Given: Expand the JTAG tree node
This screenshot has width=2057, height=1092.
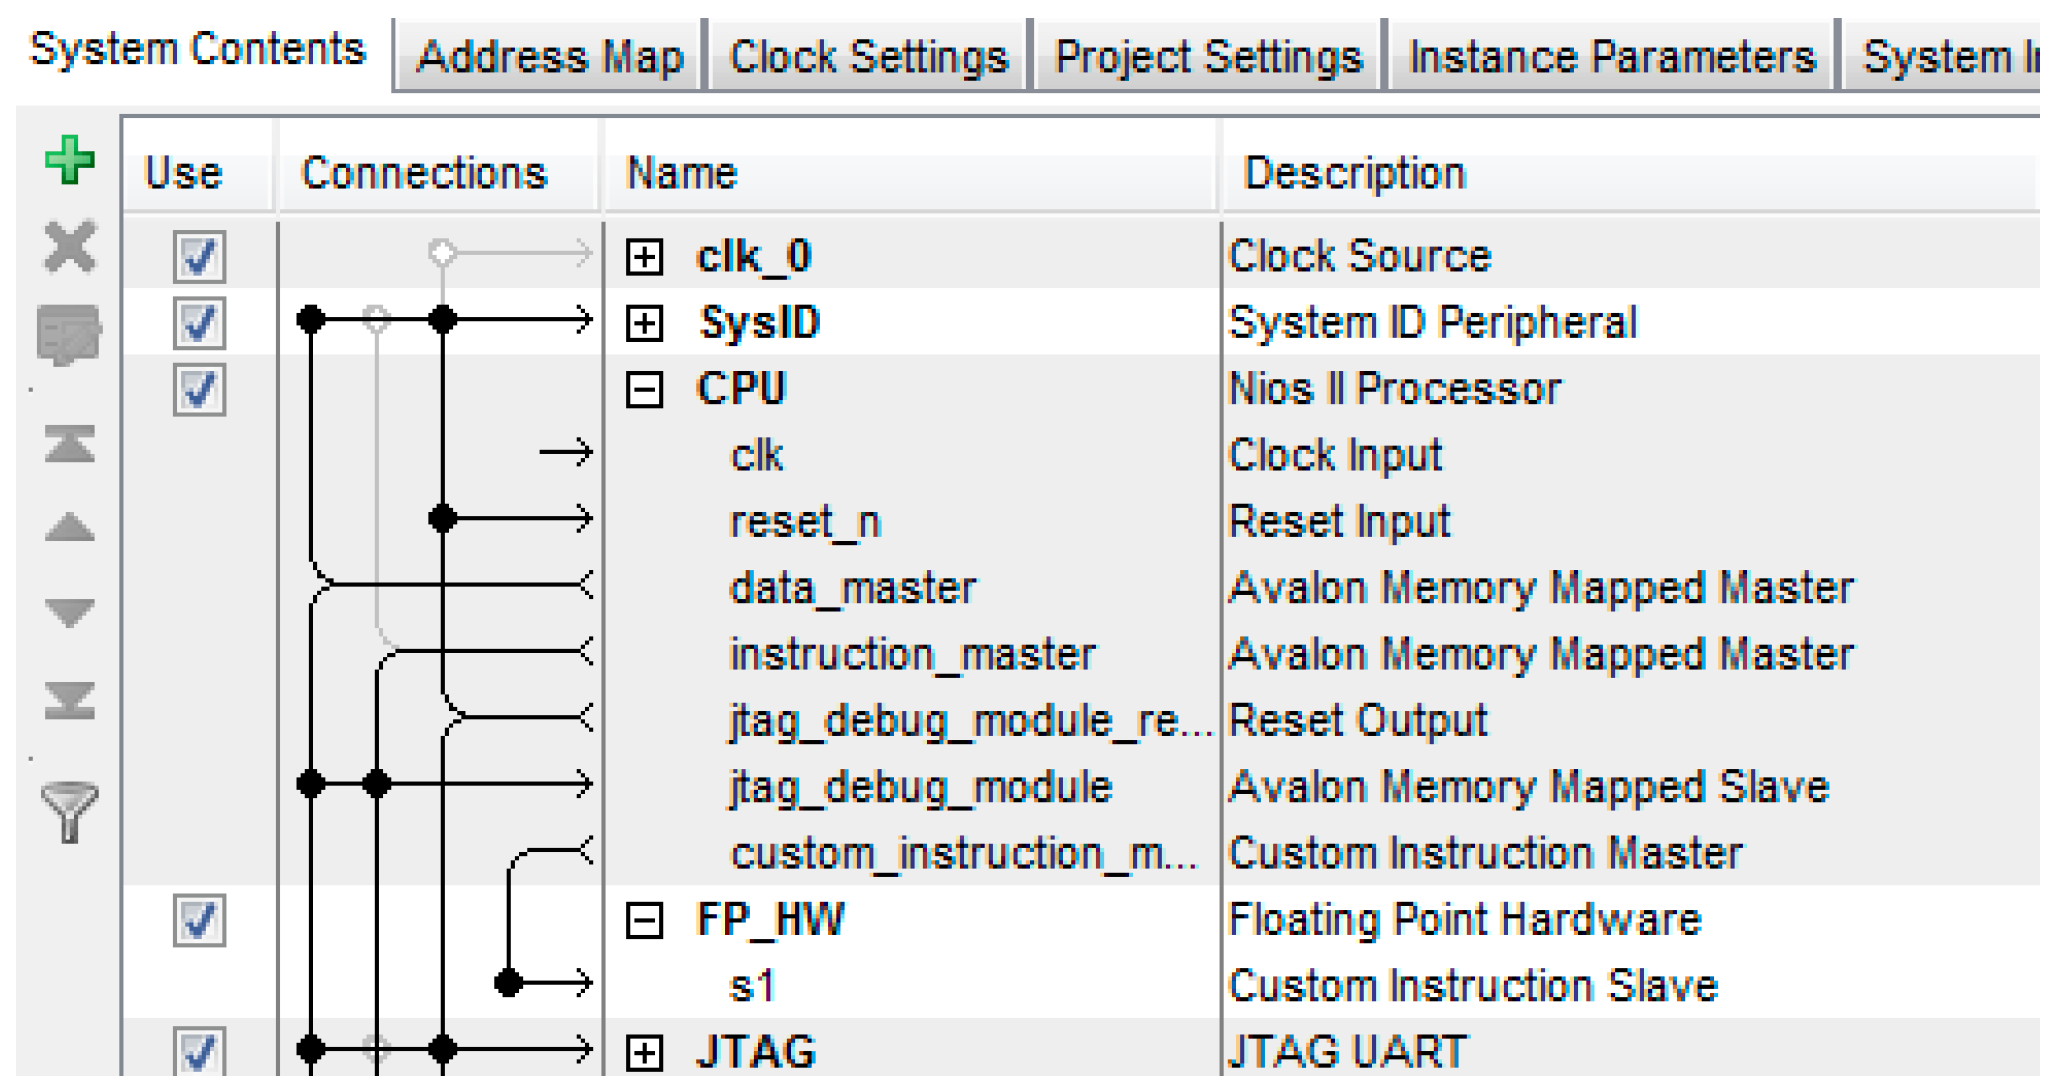Looking at the screenshot, I should tap(644, 1052).
